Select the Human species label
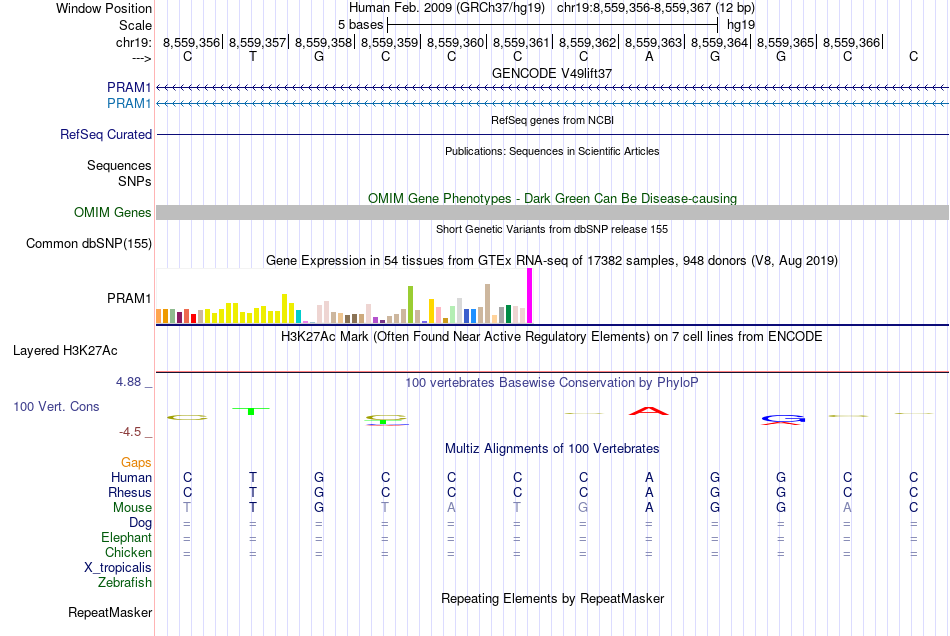Screen dimensions: 950x636 tap(131, 477)
